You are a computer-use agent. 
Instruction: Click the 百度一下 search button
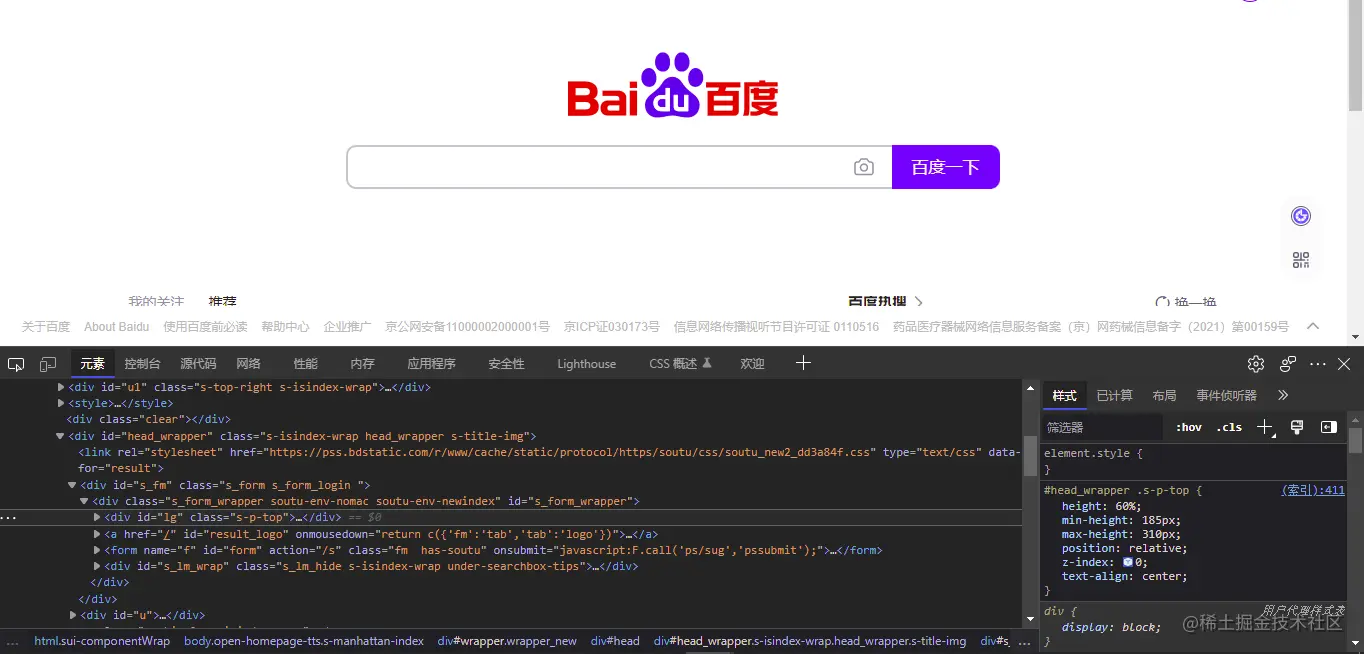click(946, 167)
